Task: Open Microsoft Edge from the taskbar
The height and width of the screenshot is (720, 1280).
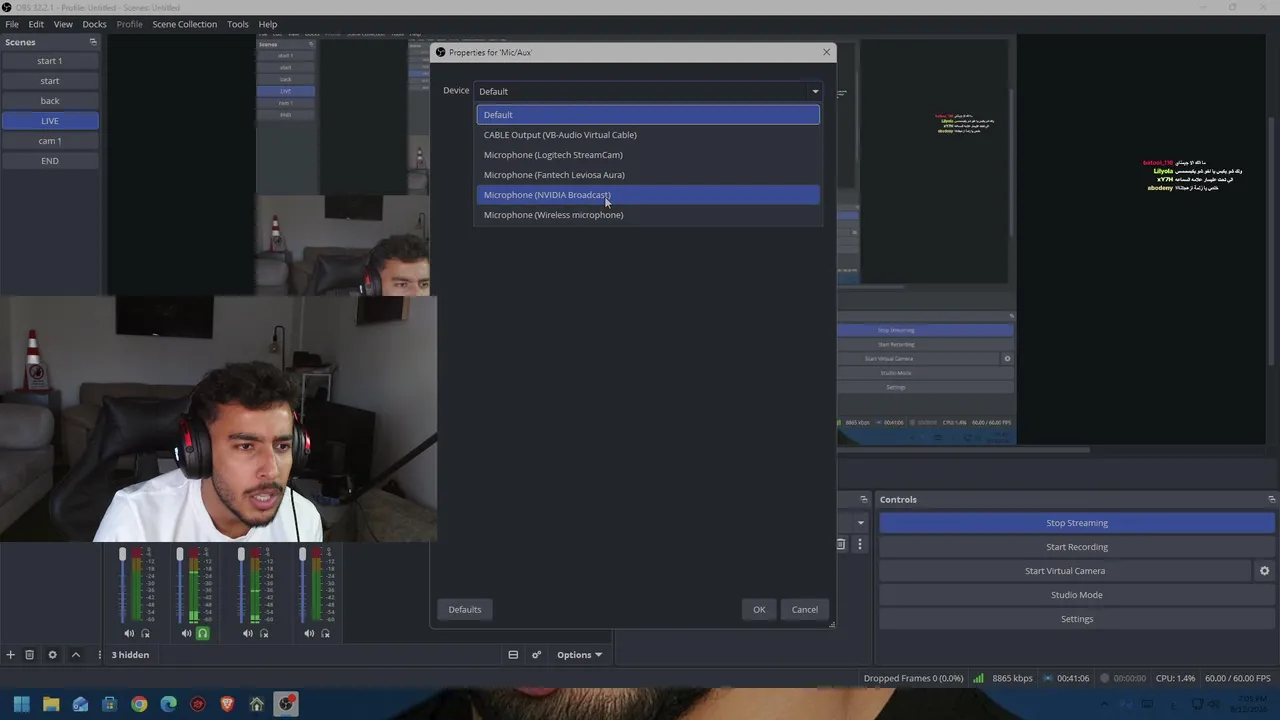Action: [x=168, y=704]
